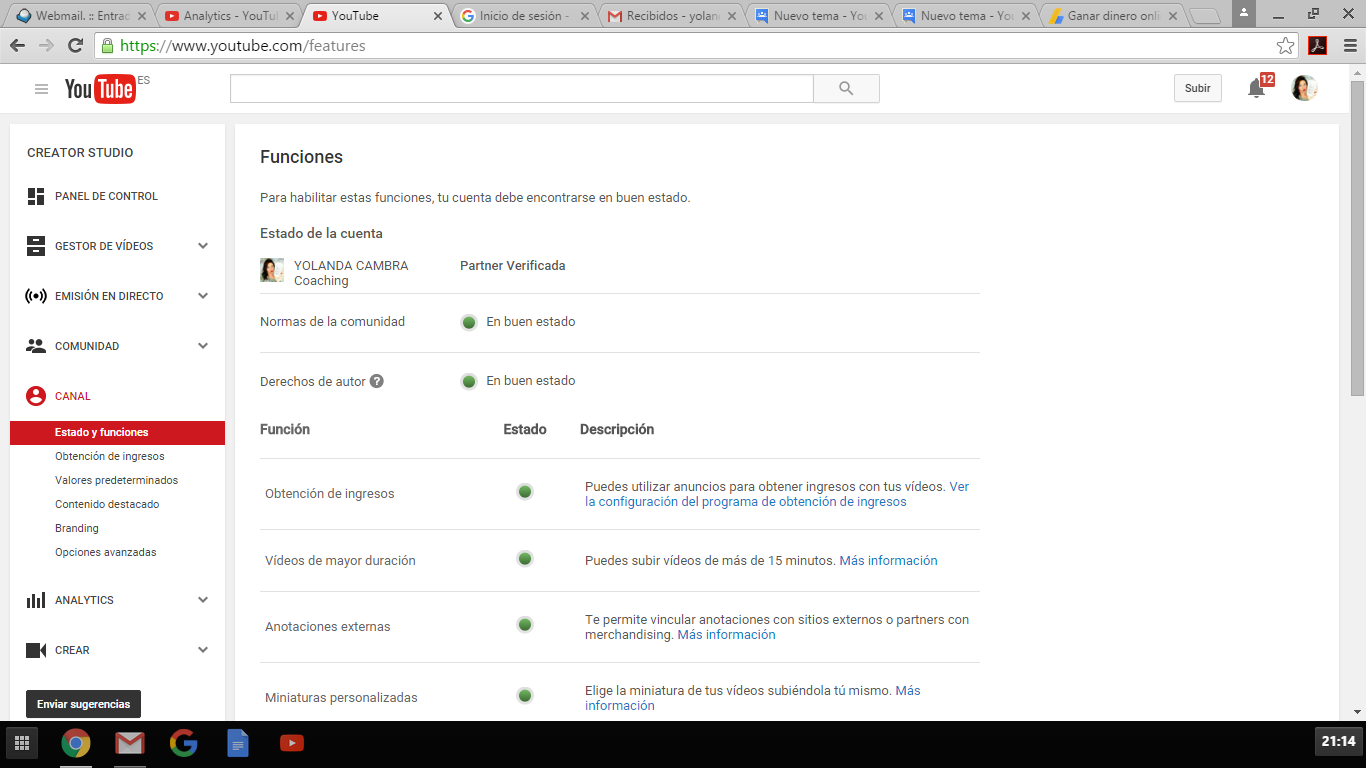Open Chrome from the taskbar

click(76, 743)
